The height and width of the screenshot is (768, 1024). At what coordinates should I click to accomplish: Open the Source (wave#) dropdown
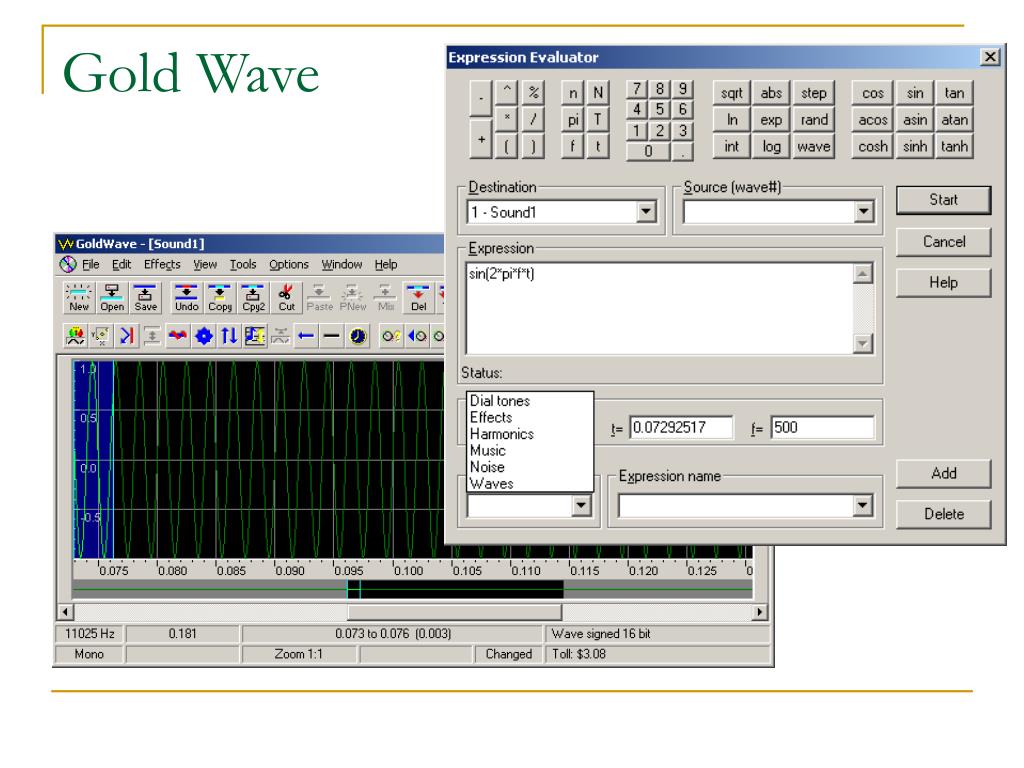[x=863, y=212]
